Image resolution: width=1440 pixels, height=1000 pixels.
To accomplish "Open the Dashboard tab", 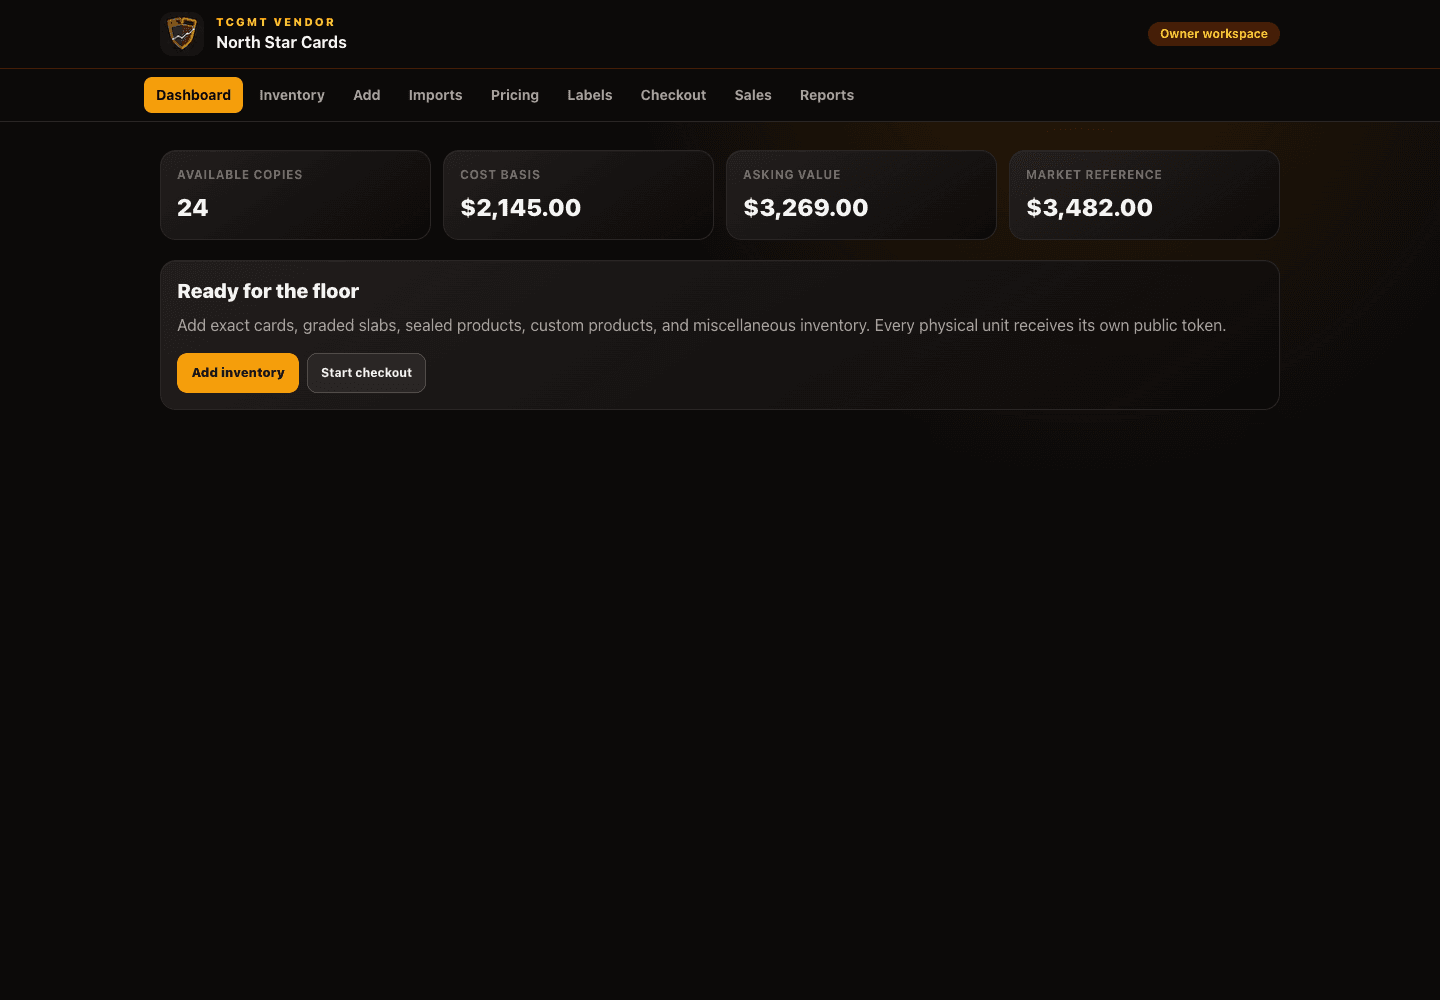I will 193,95.
